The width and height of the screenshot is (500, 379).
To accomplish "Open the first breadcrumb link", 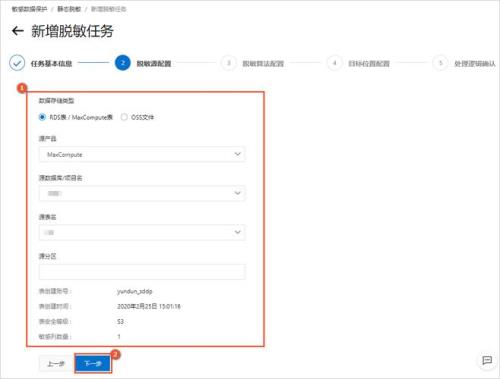I will 30,9.
